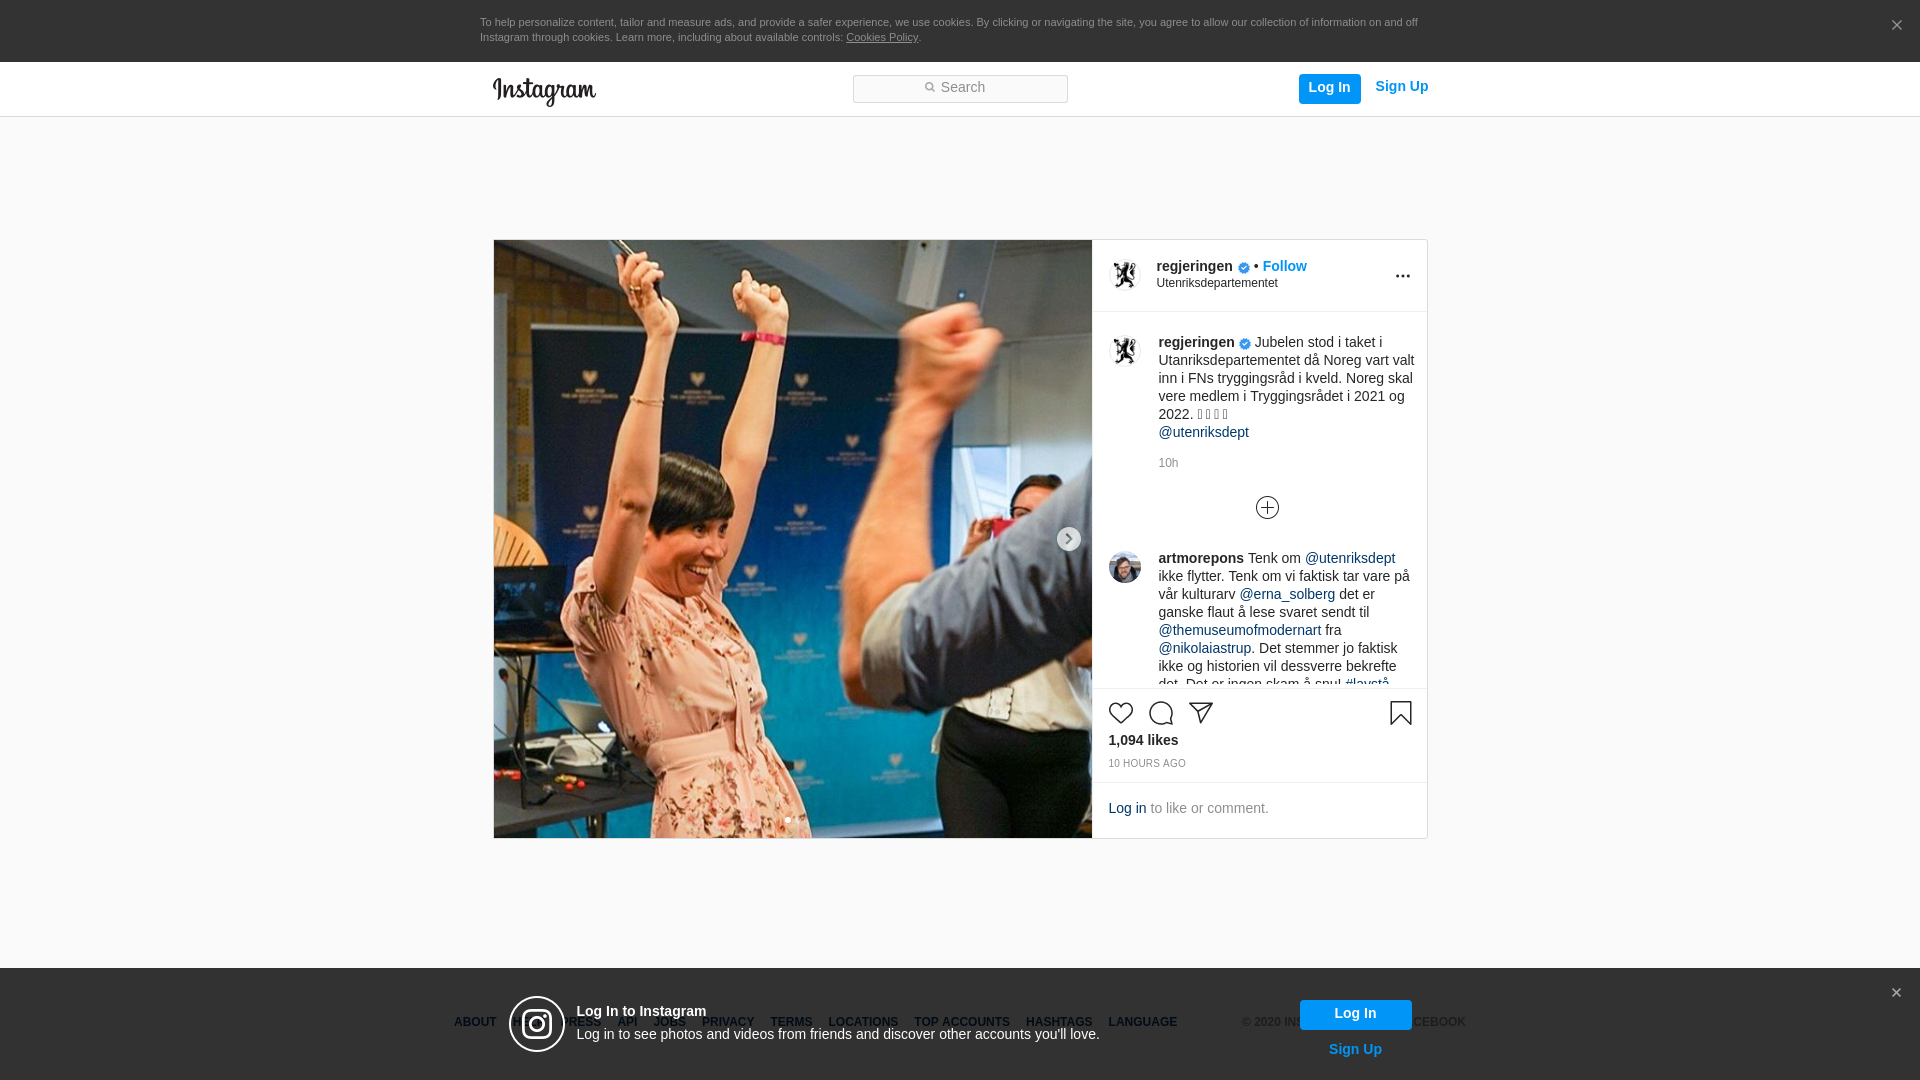Image resolution: width=1920 pixels, height=1080 pixels.
Task: Open the ABOUT footer link
Action: tap(475, 1022)
